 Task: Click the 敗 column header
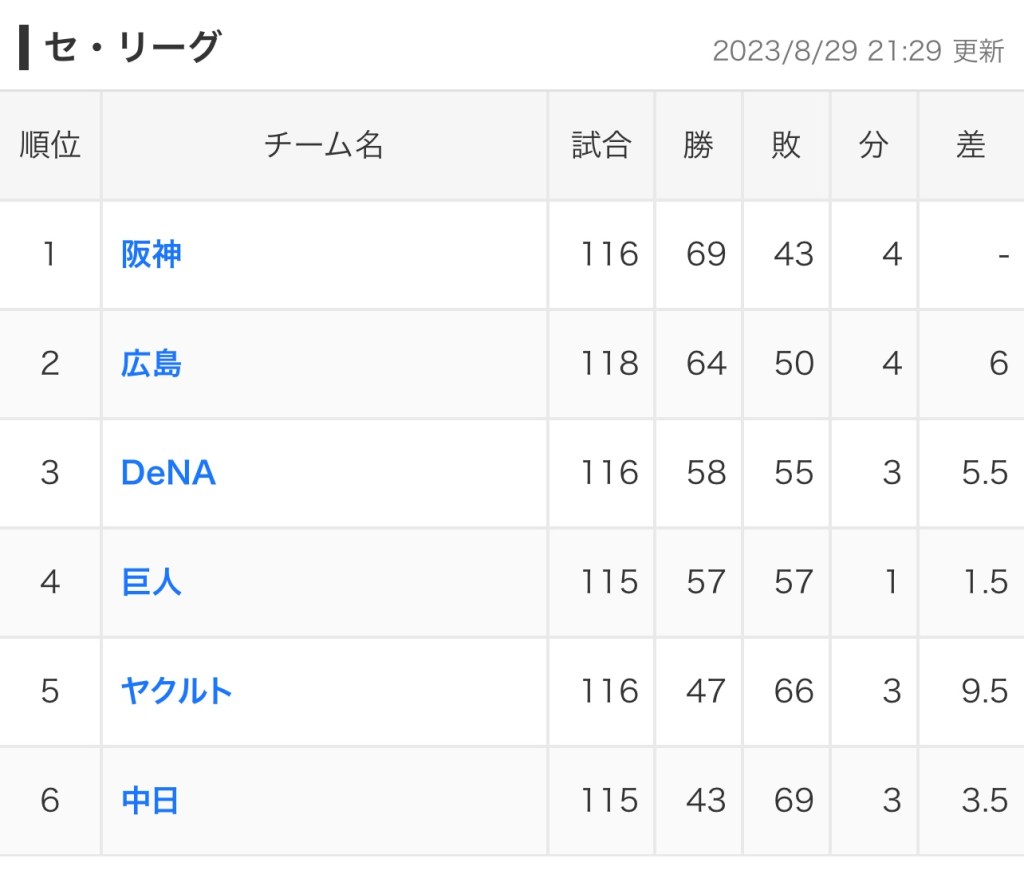(x=786, y=146)
